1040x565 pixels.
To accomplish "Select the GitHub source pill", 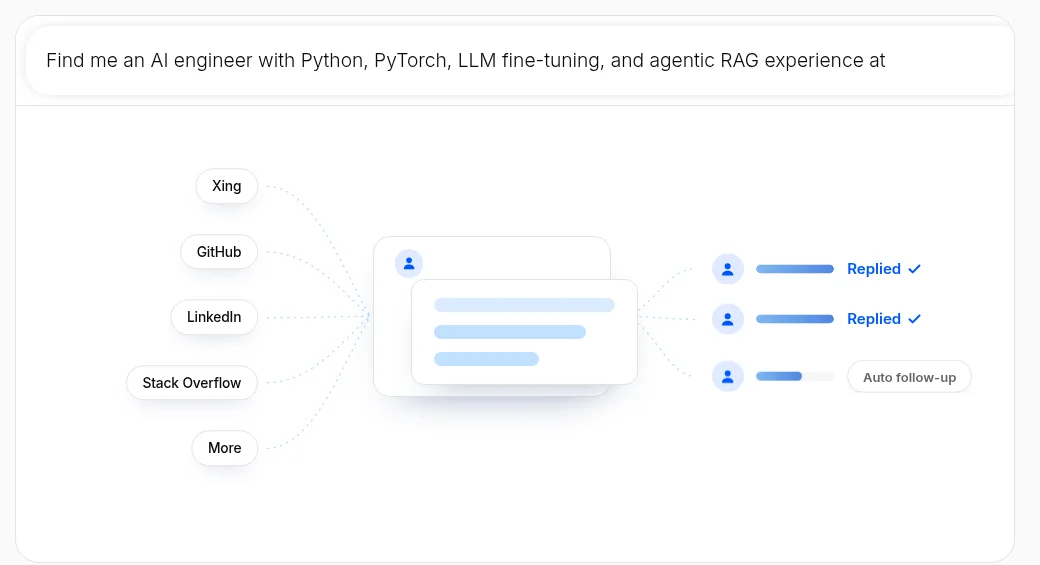I will (x=219, y=252).
